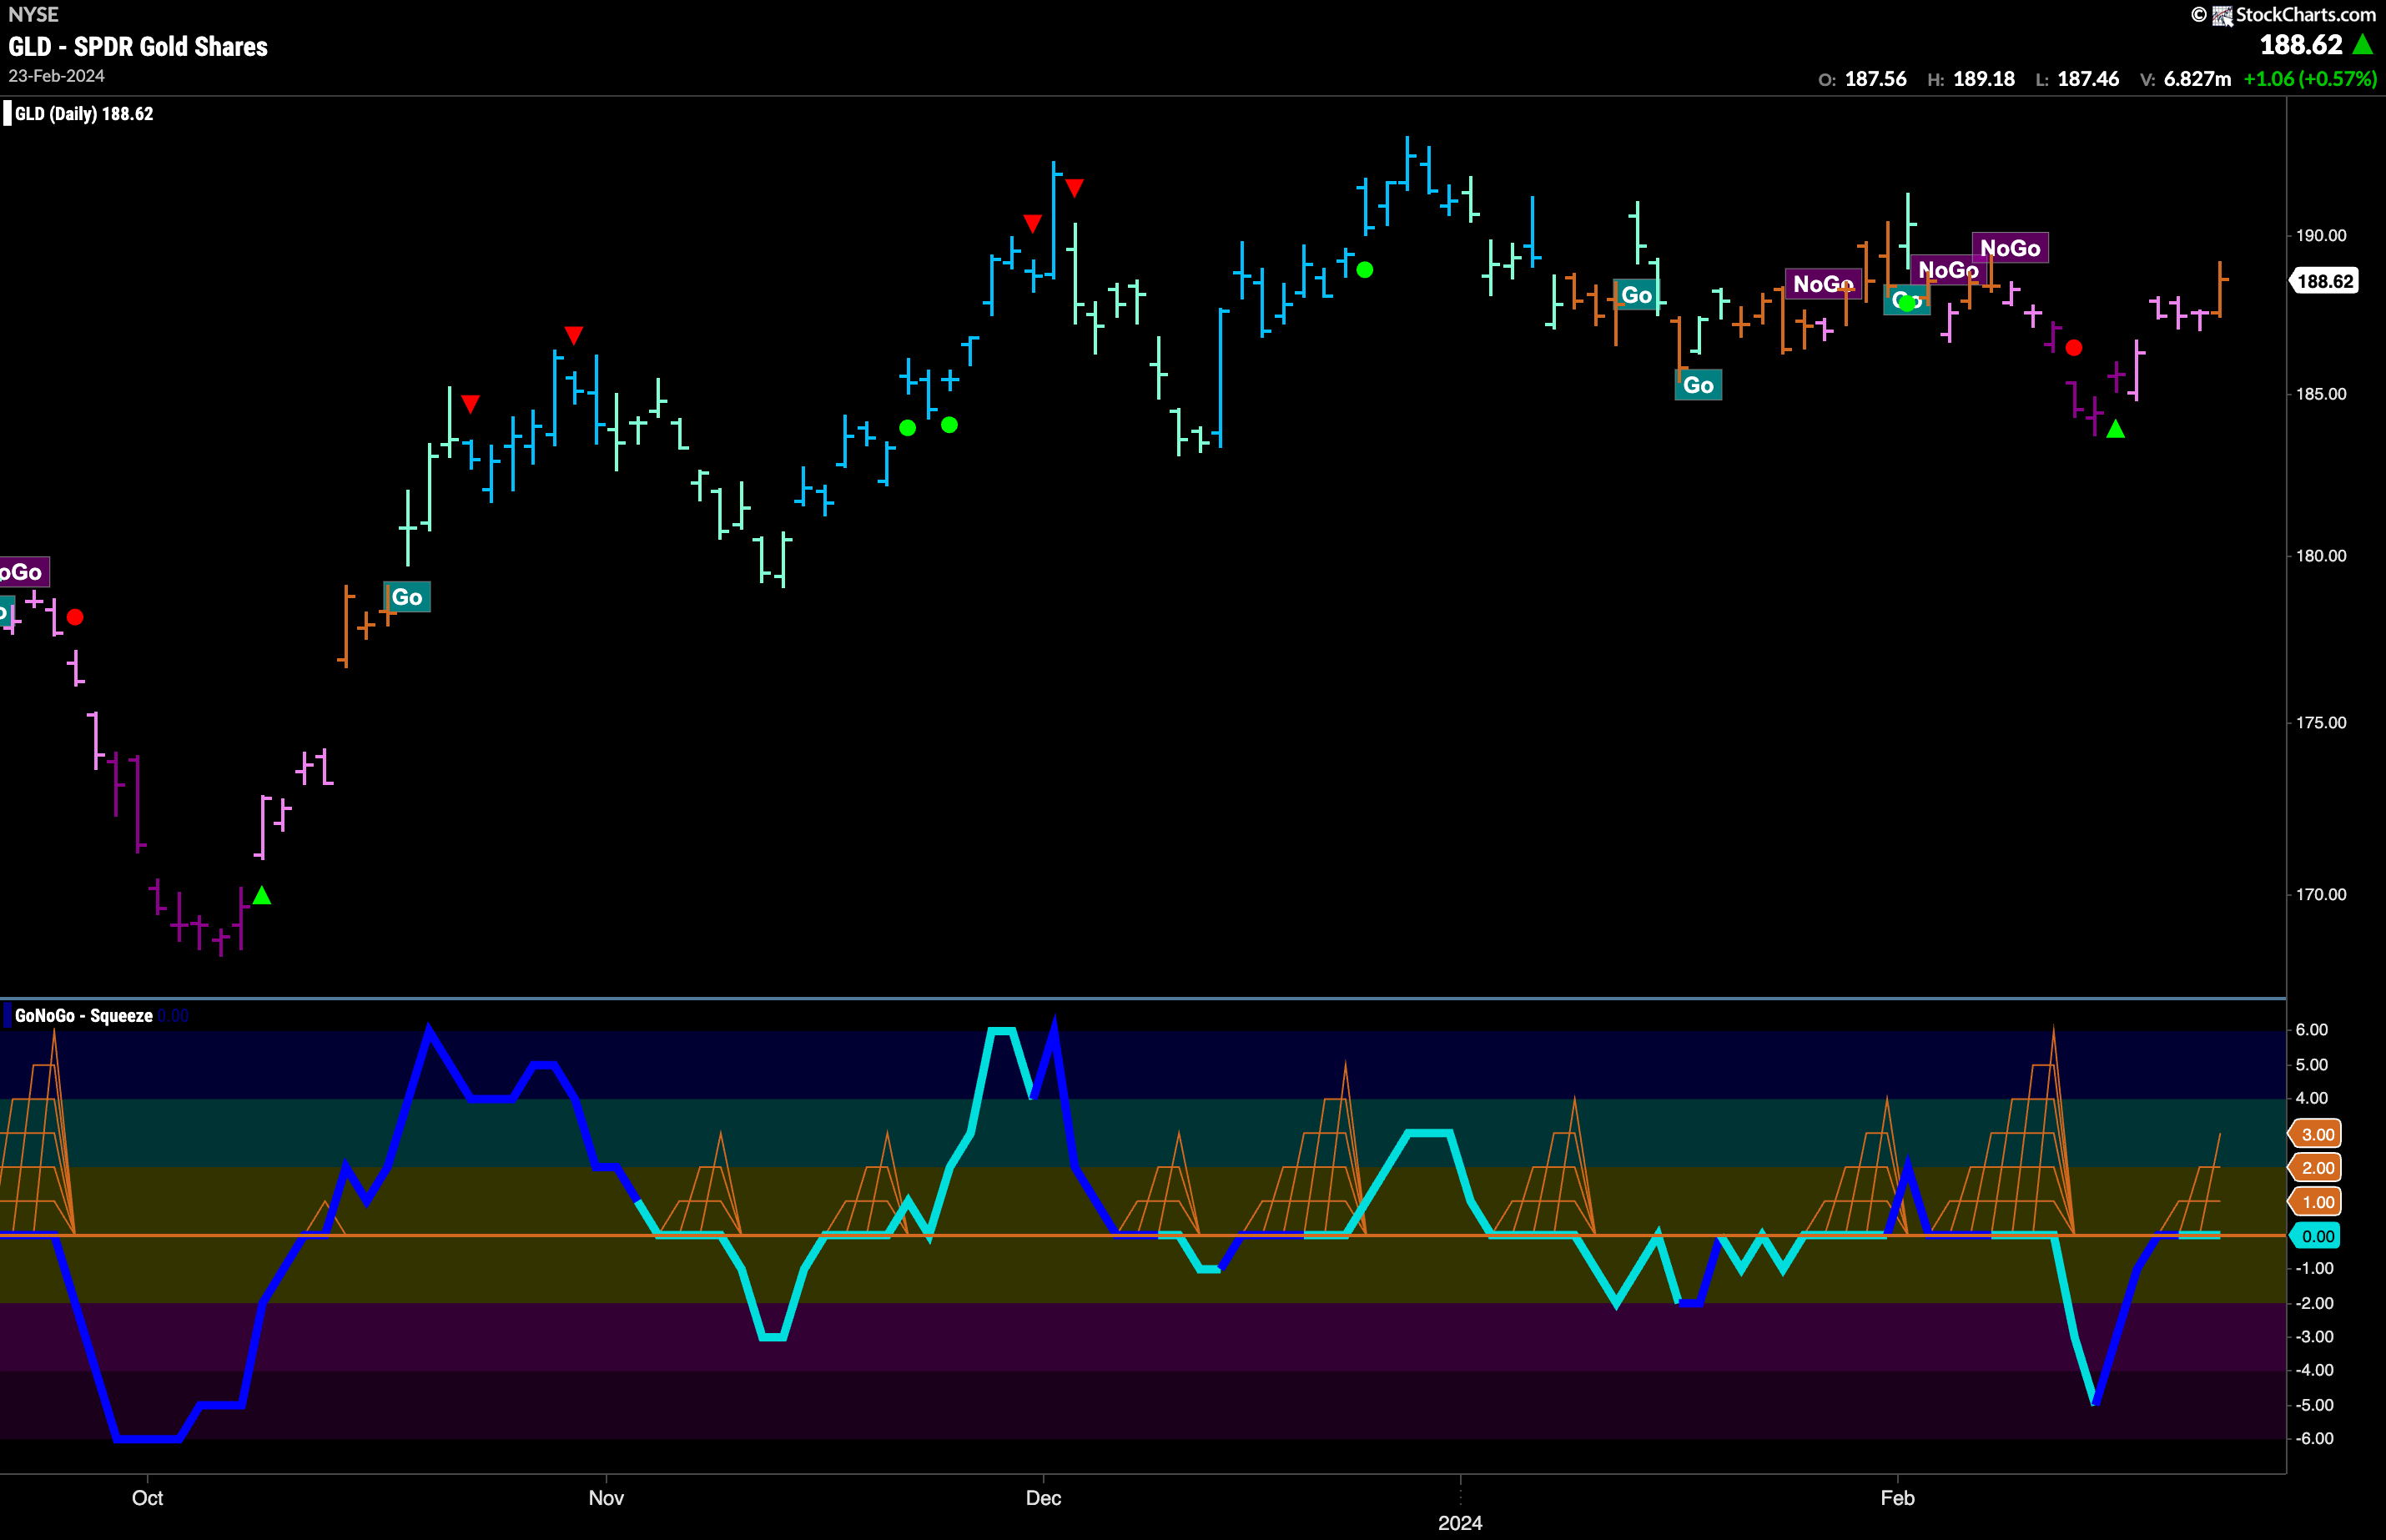Click the 175.00 price axis label
This screenshot has height=1540, width=2386.
point(2321,723)
